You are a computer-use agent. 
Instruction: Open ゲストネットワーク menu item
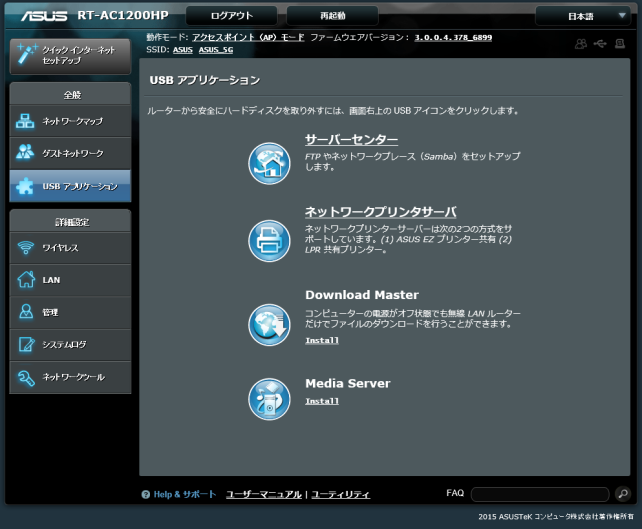tap(70, 153)
